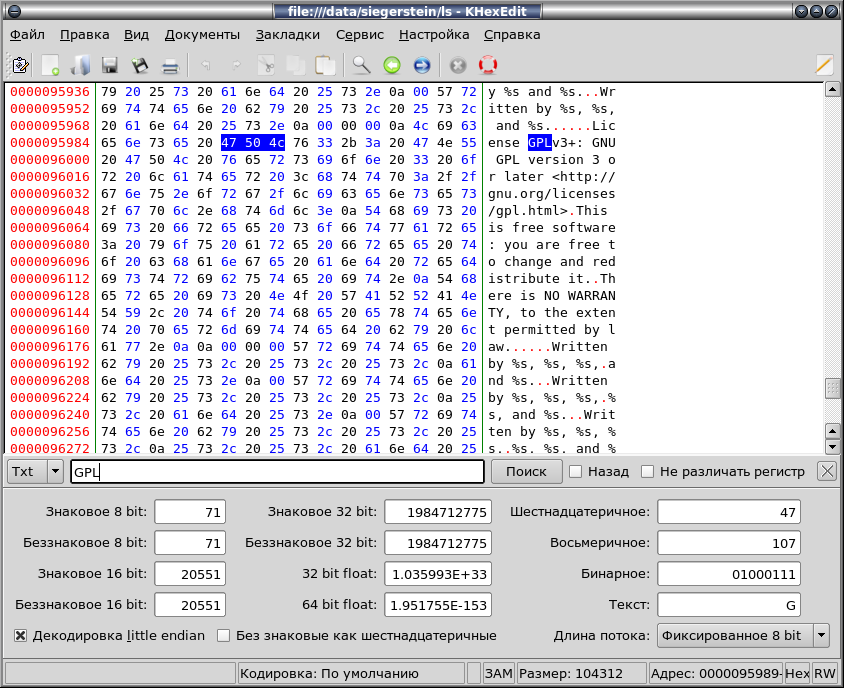Click the Беззнаковое 16 bit value field

(x=190, y=605)
